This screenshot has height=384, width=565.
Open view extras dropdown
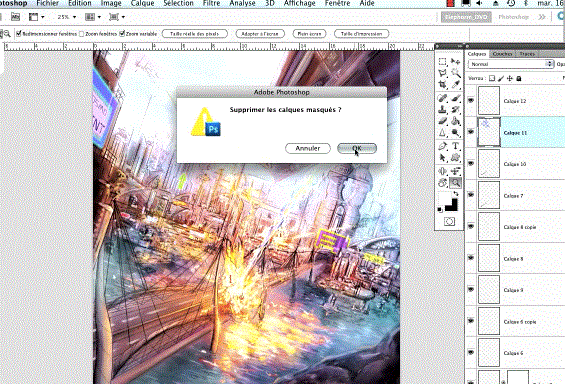coord(36,17)
